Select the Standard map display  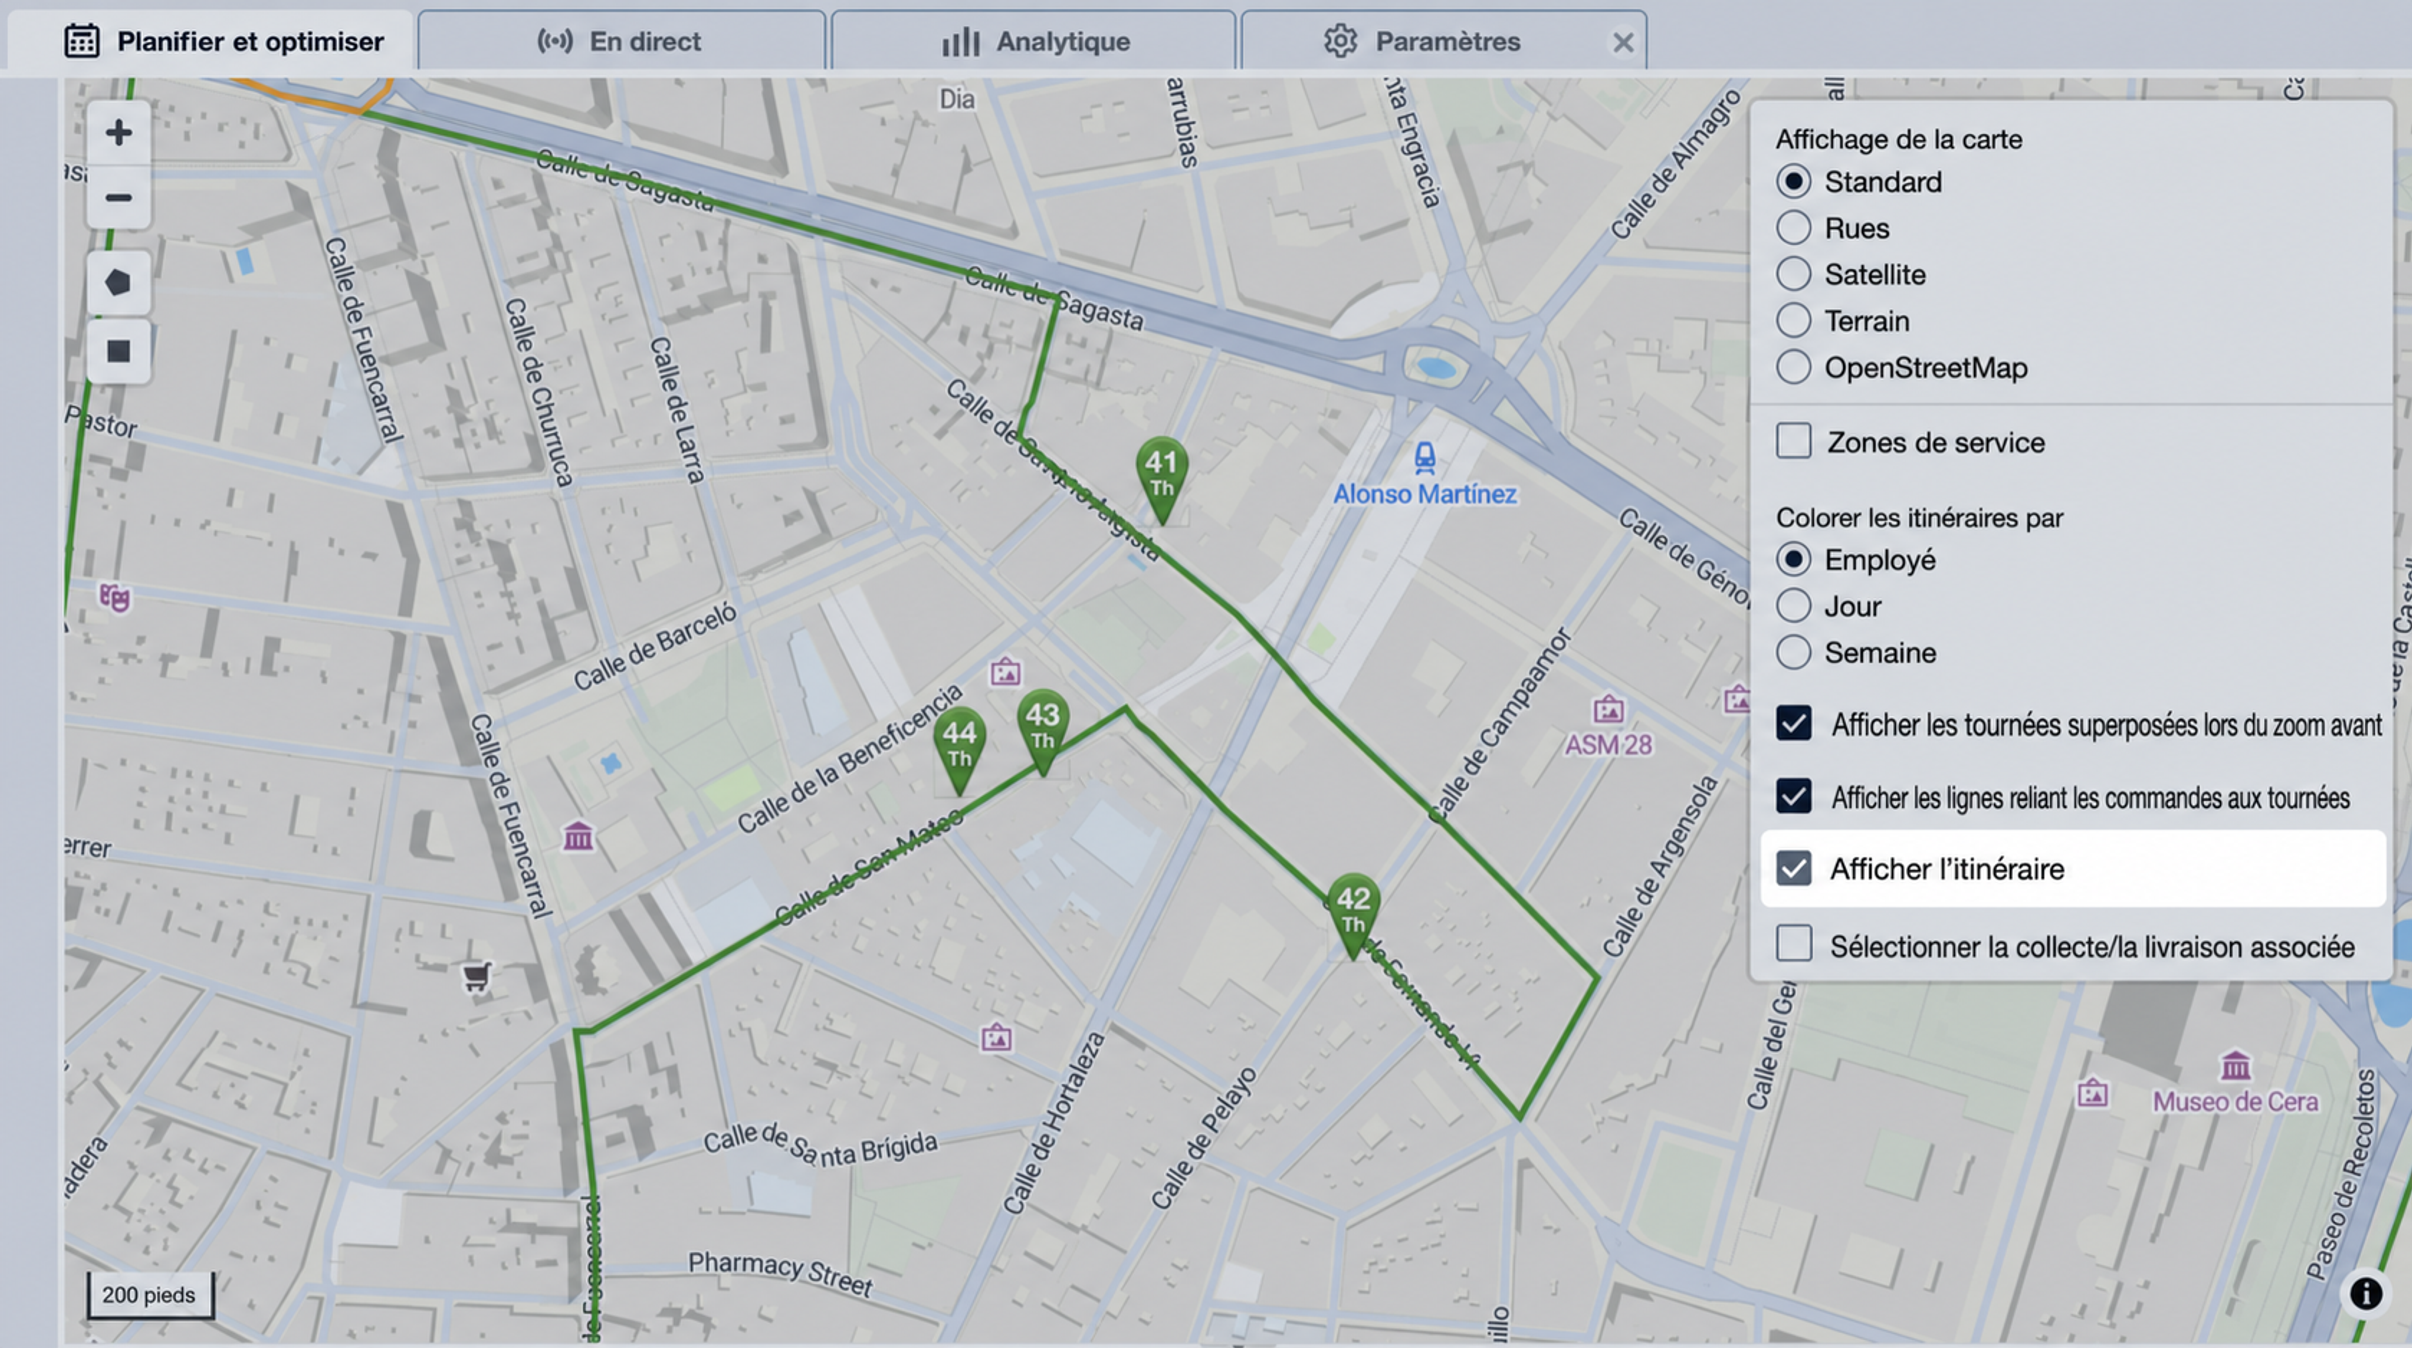[x=1793, y=182]
